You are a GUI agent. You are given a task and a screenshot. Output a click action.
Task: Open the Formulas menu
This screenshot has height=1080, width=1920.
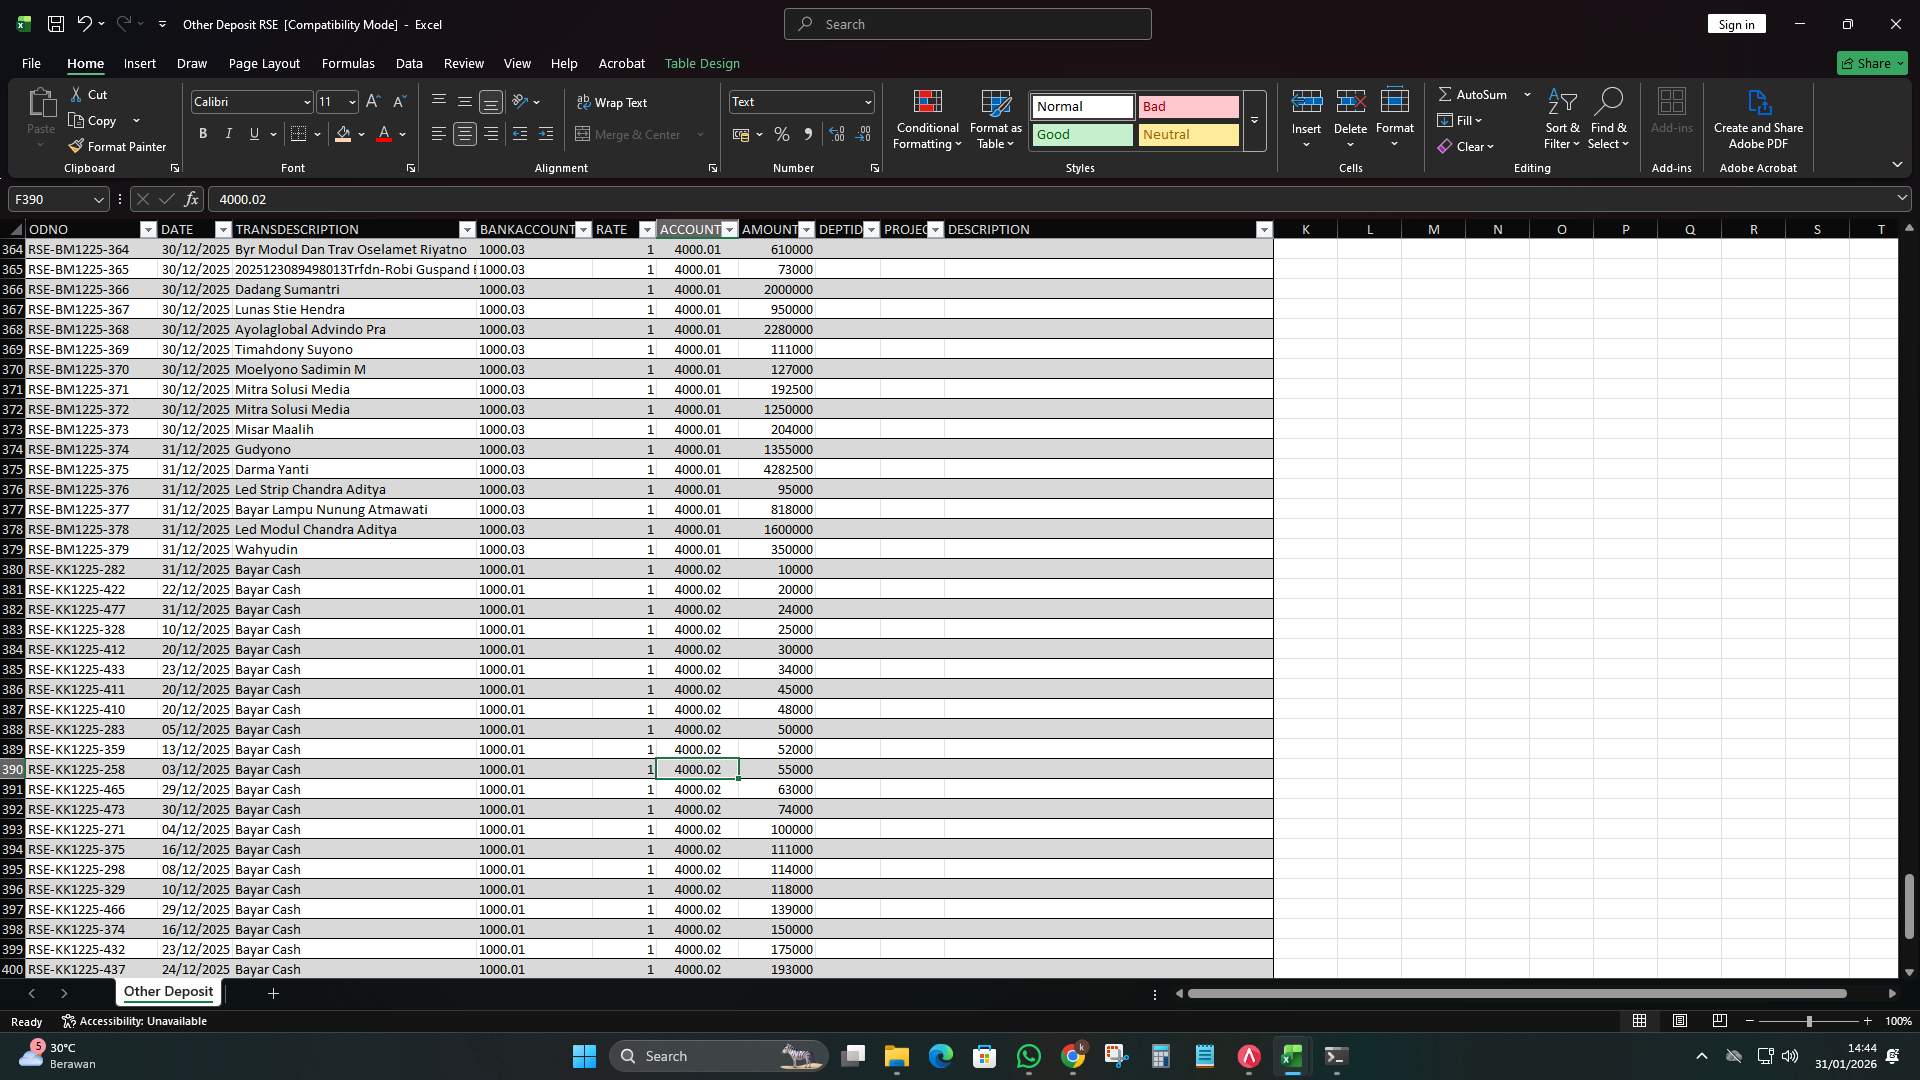point(348,63)
